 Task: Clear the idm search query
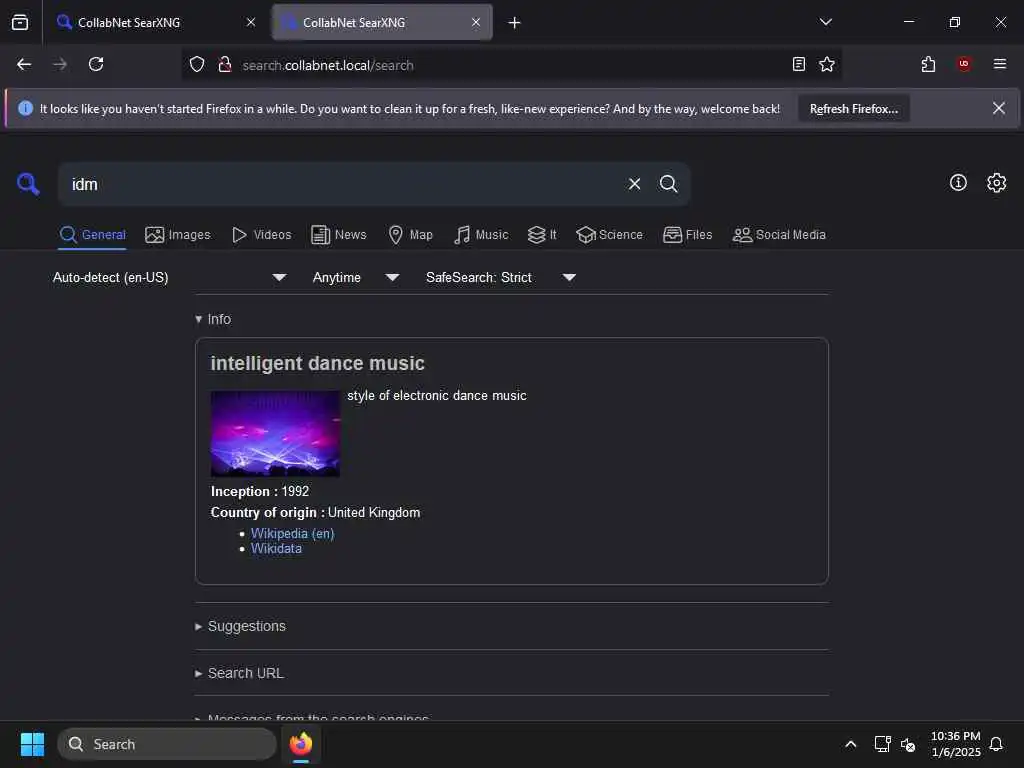point(634,184)
